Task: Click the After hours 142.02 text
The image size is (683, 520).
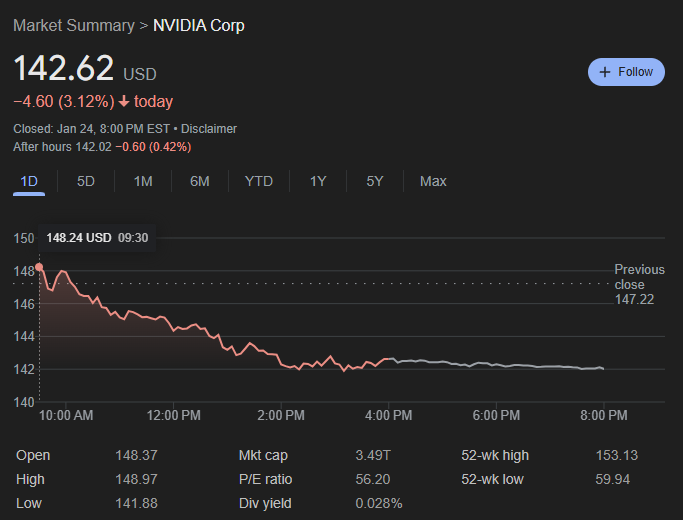Action: (x=62, y=147)
